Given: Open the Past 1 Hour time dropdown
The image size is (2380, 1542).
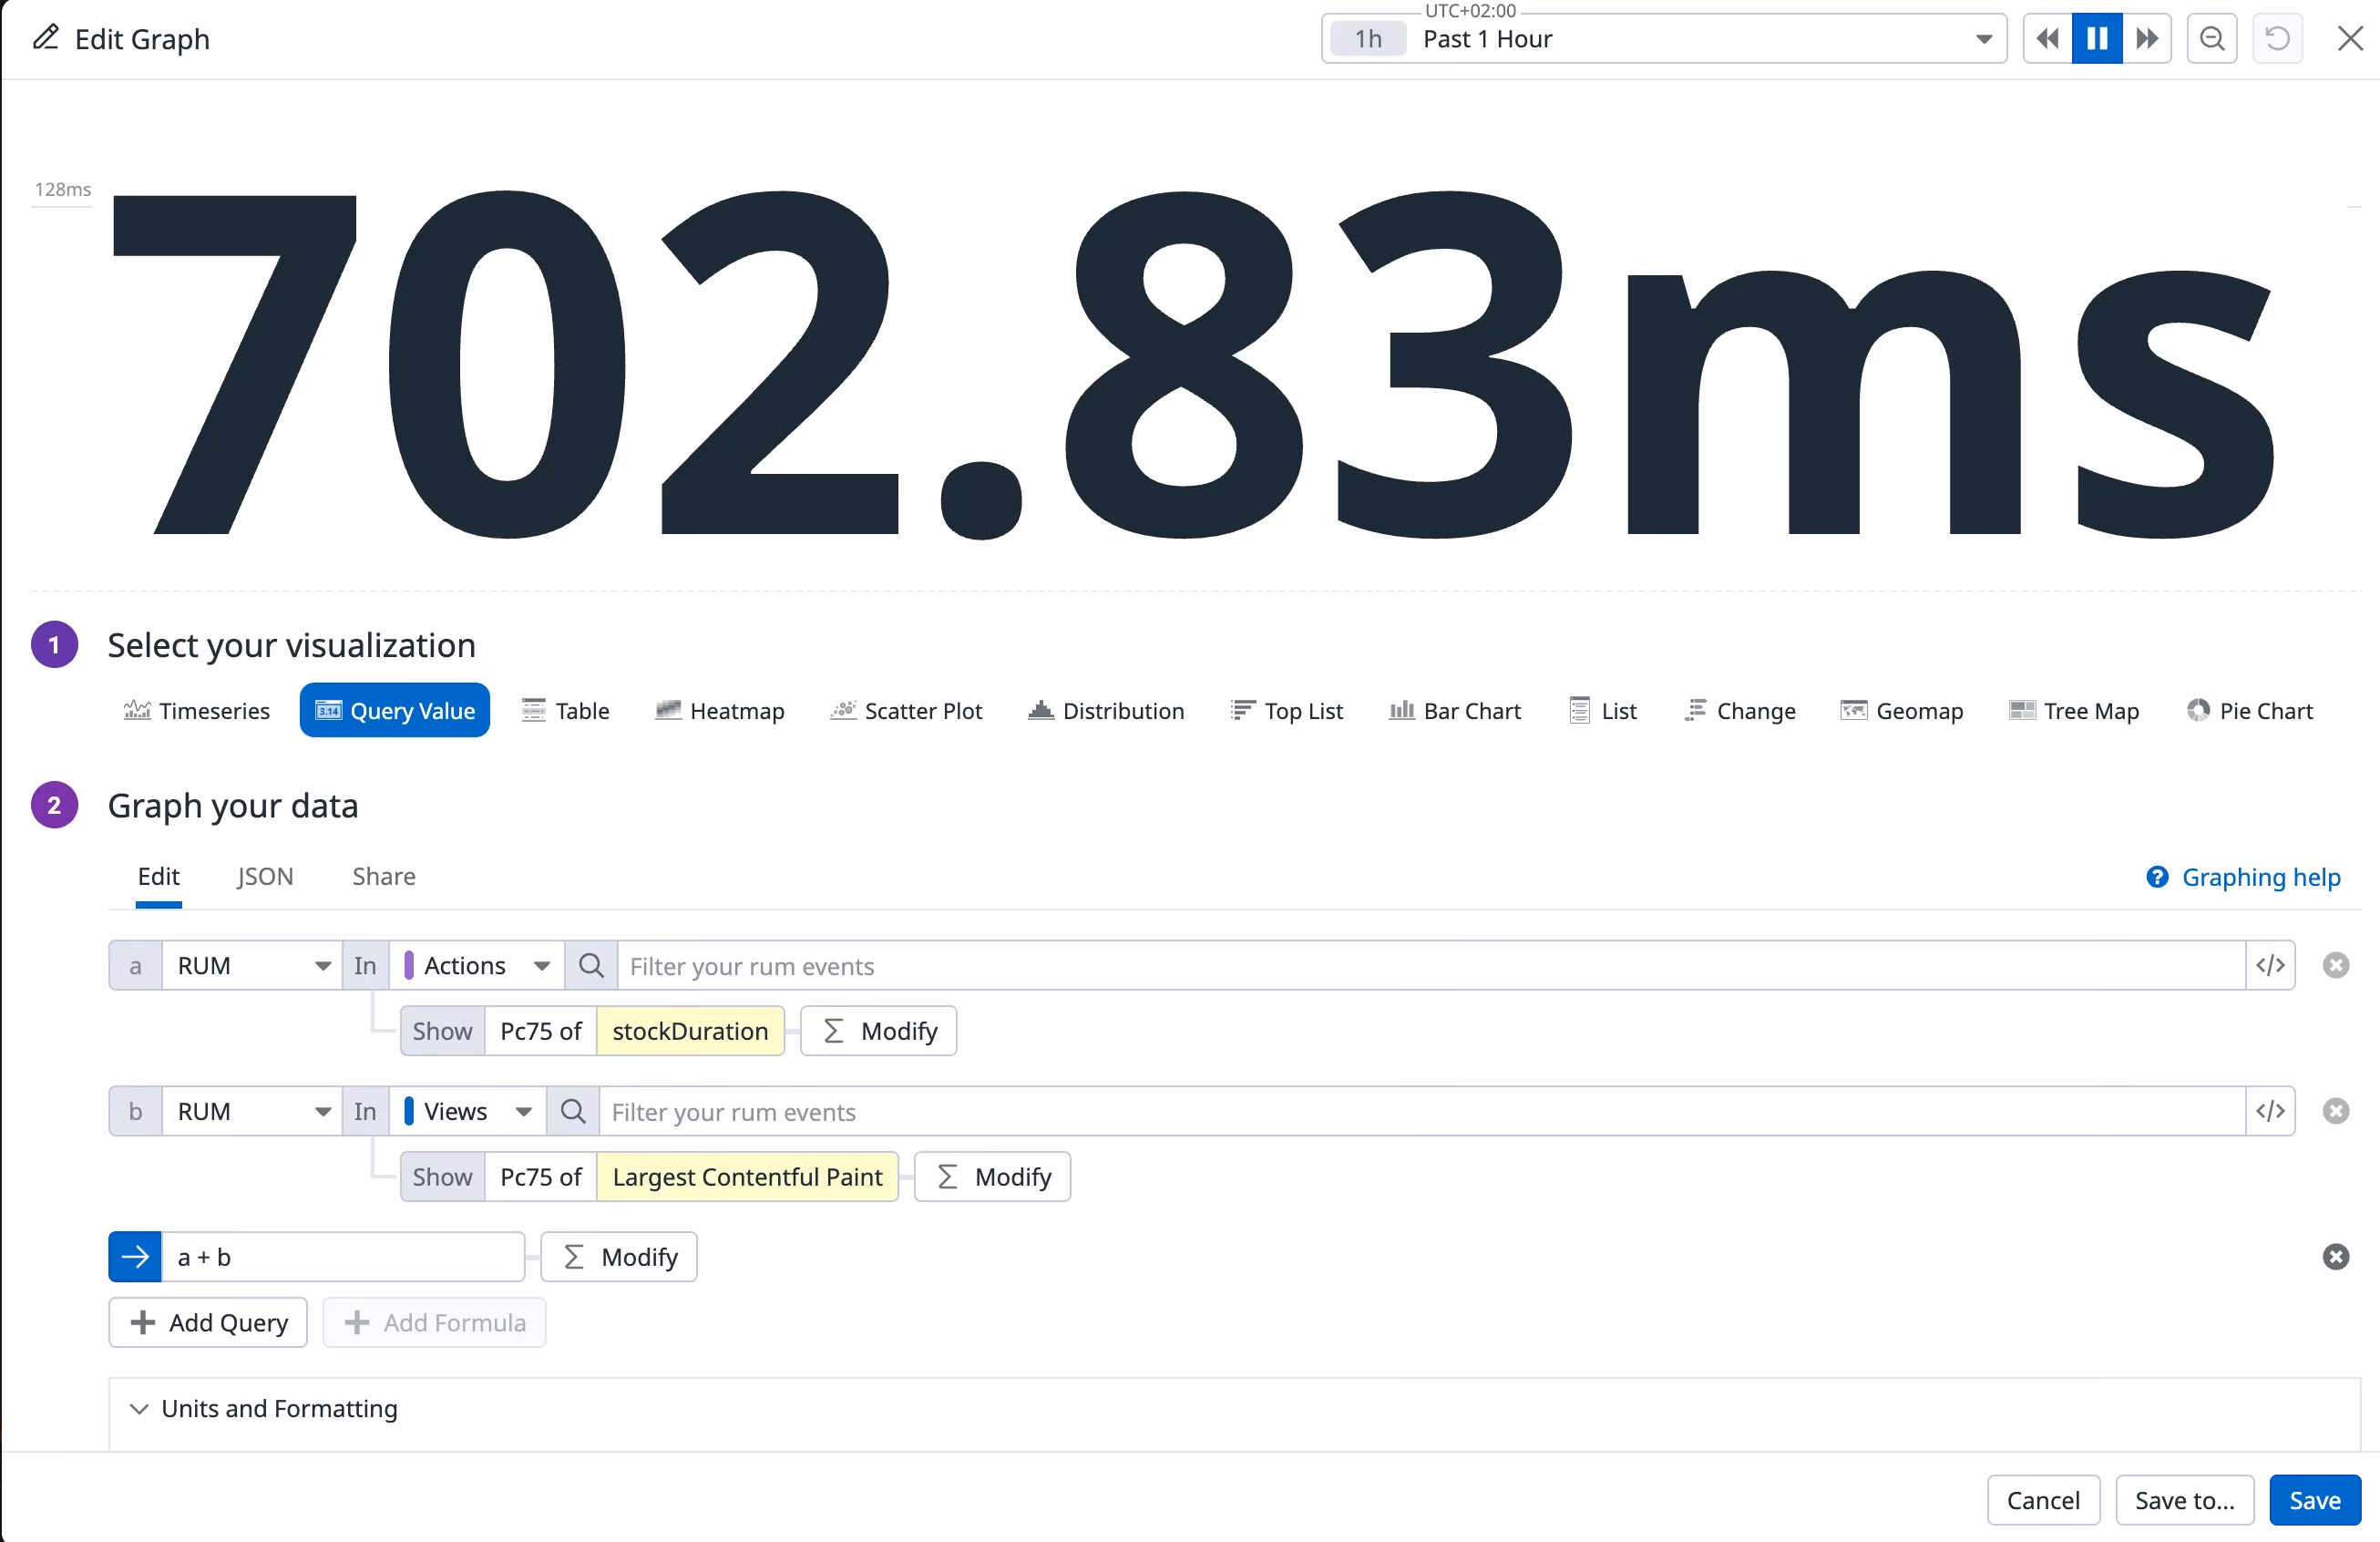Looking at the screenshot, I should (1664, 39).
